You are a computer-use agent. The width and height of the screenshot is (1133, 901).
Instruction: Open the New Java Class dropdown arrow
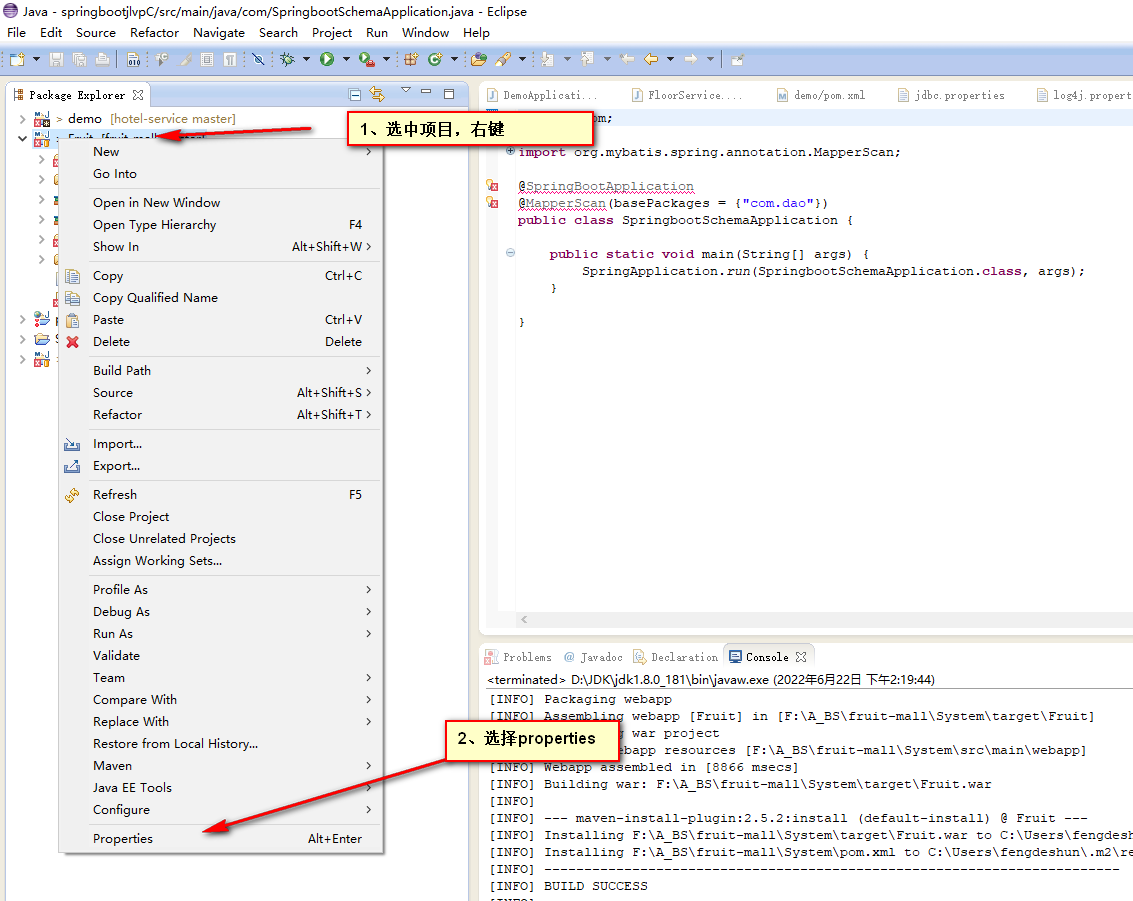point(454,59)
